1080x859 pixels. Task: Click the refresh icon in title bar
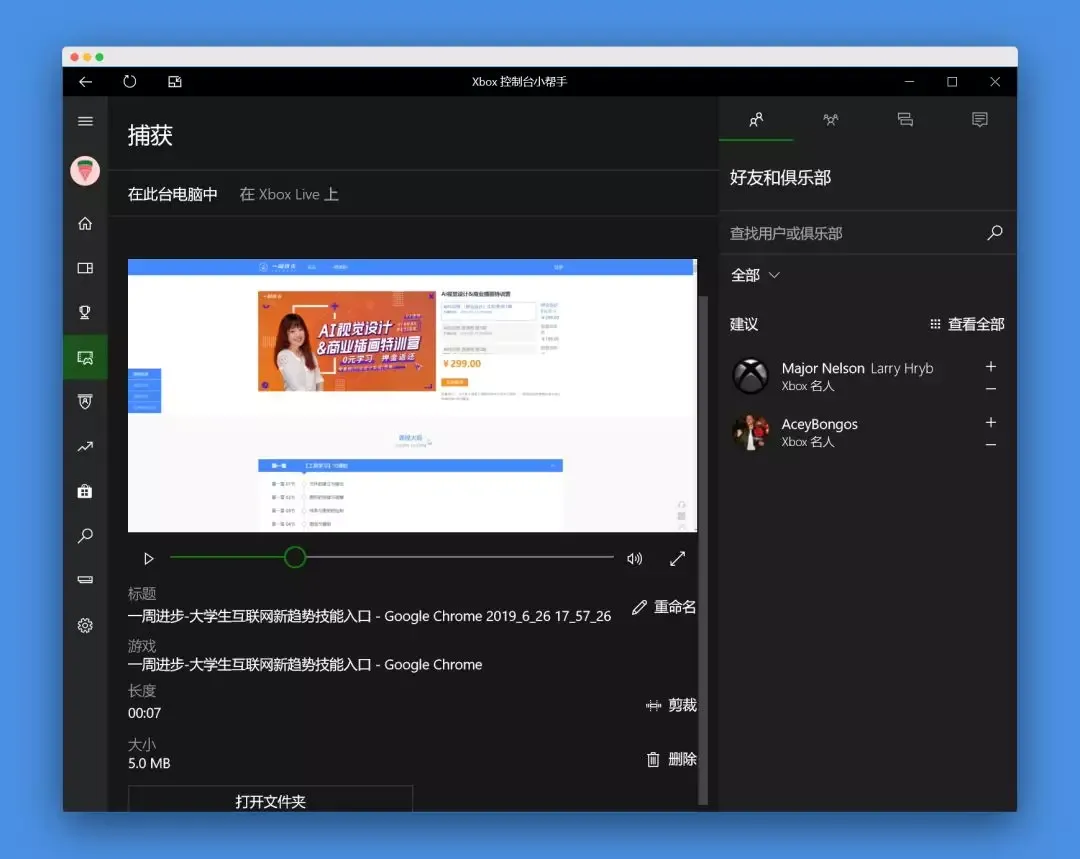pyautogui.click(x=129, y=81)
